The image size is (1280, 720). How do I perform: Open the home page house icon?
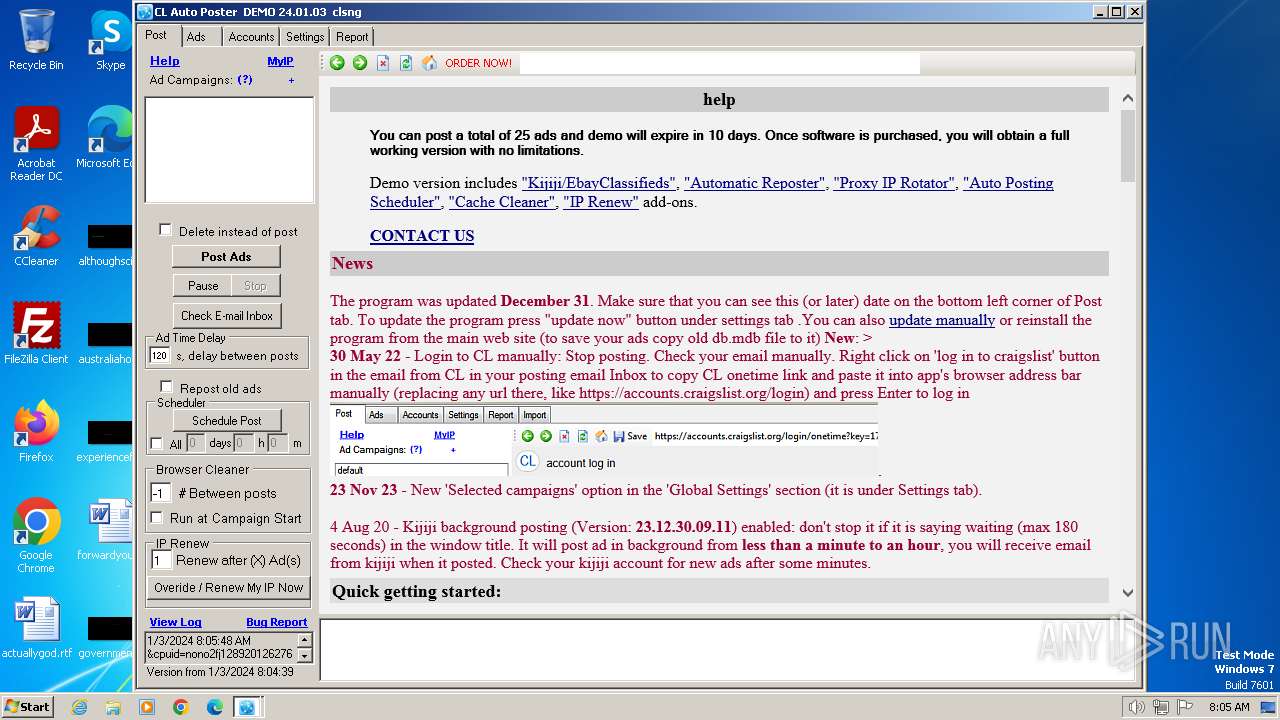click(429, 63)
